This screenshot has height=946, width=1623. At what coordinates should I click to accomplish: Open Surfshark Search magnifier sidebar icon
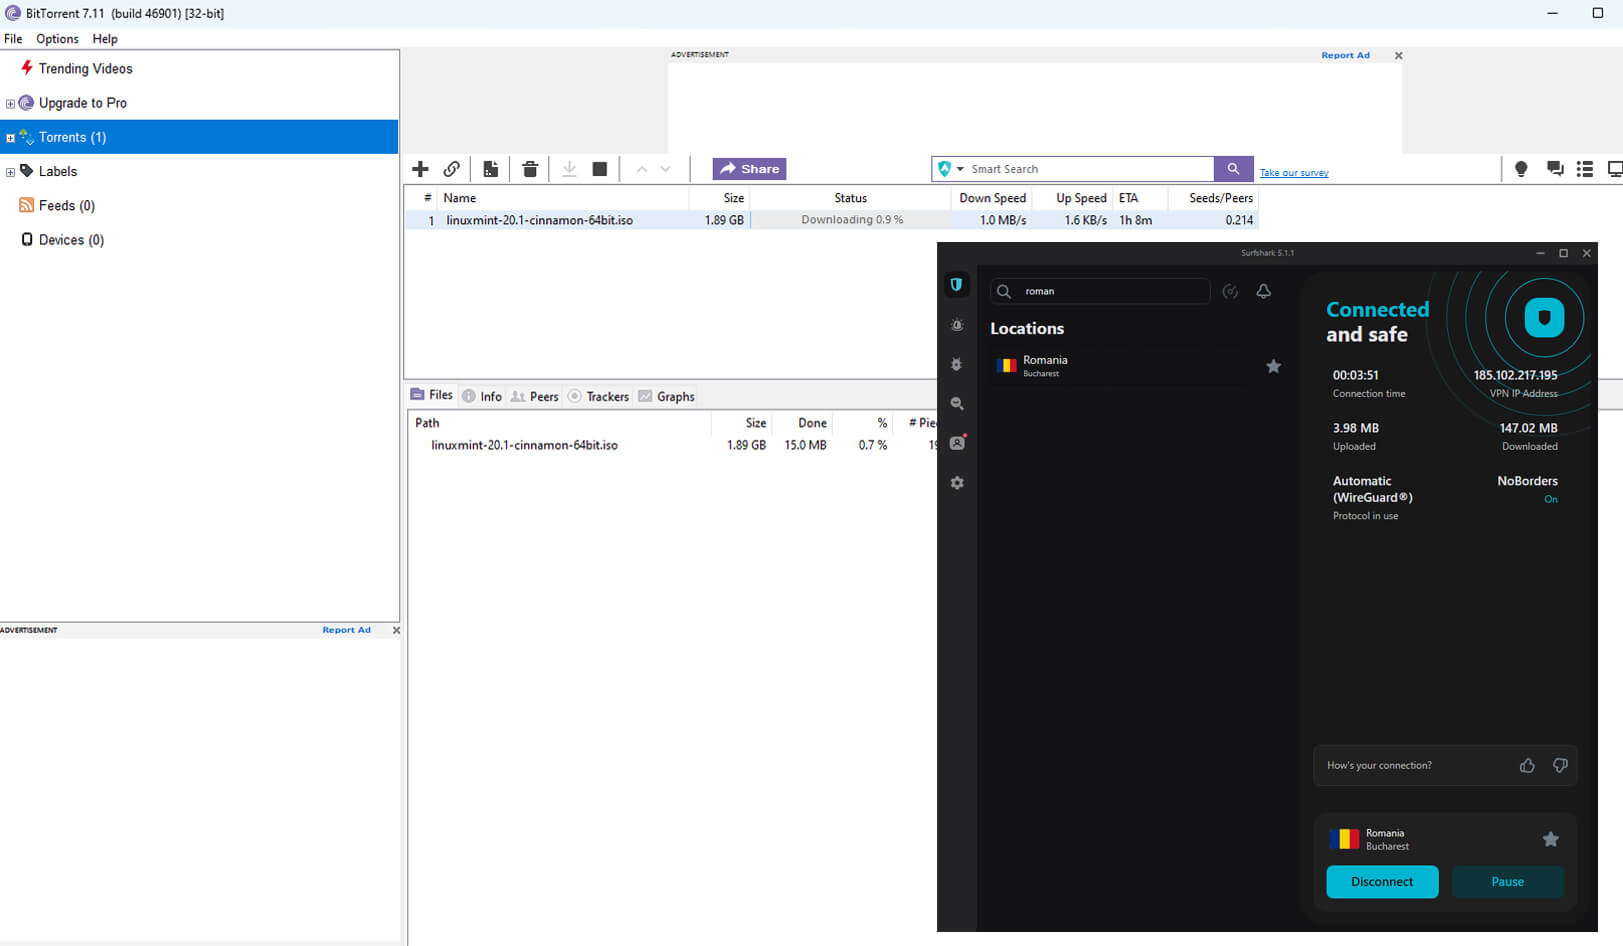(x=957, y=404)
